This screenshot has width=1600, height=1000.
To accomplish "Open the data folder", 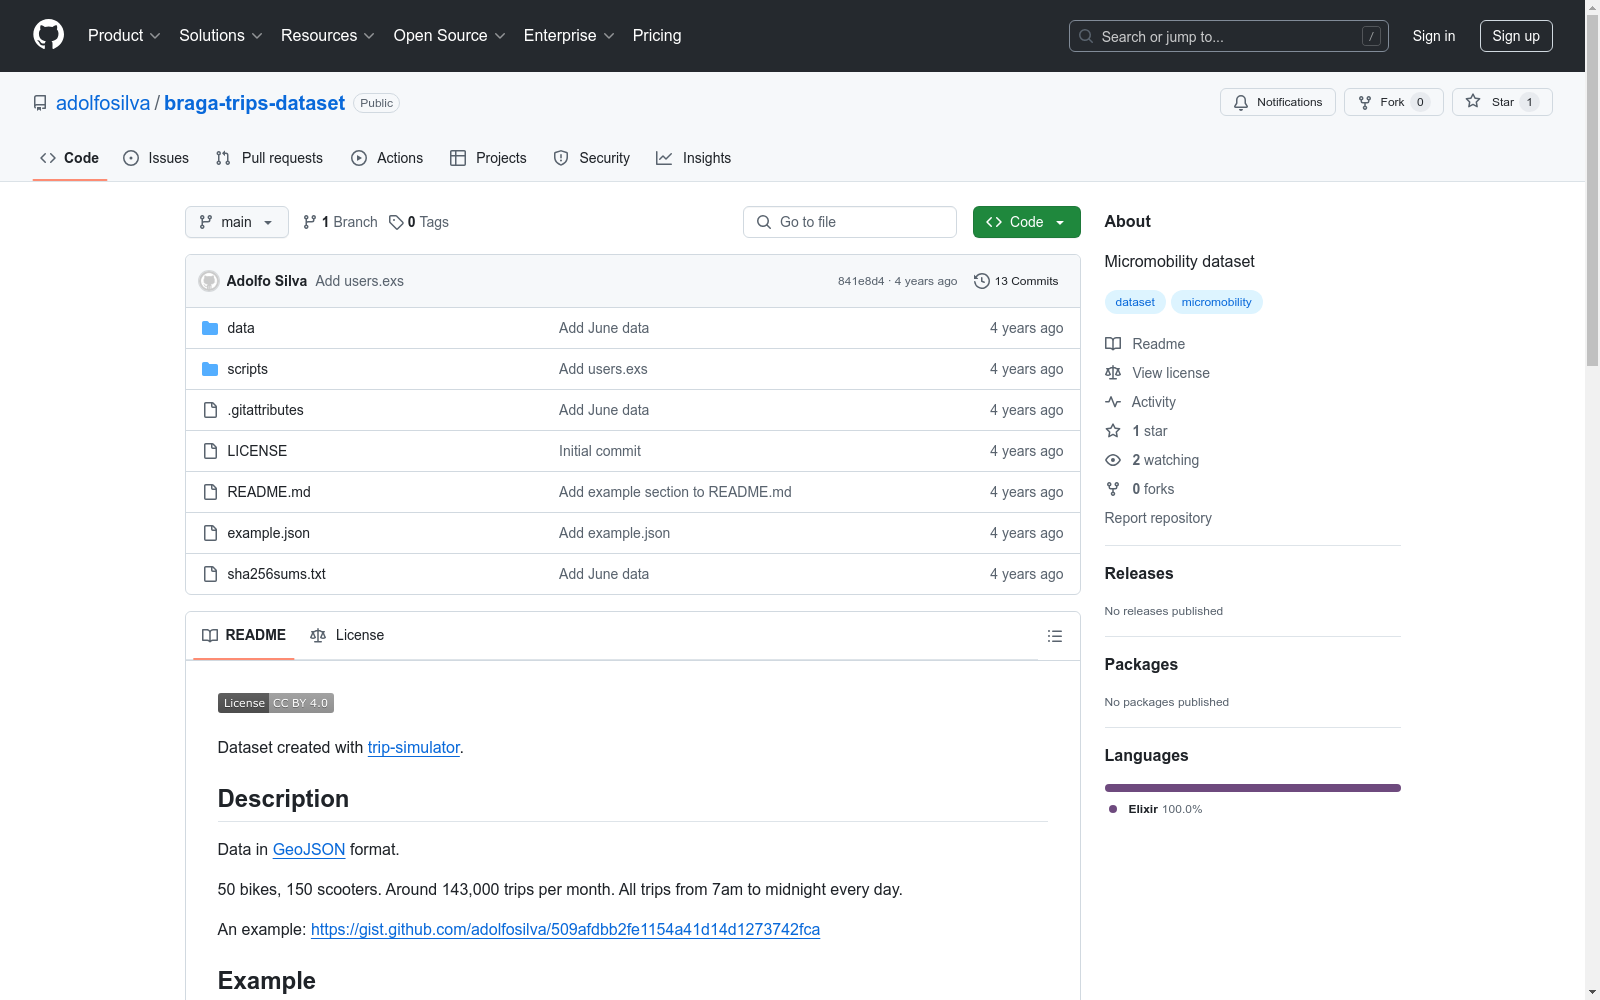I will coord(241,328).
